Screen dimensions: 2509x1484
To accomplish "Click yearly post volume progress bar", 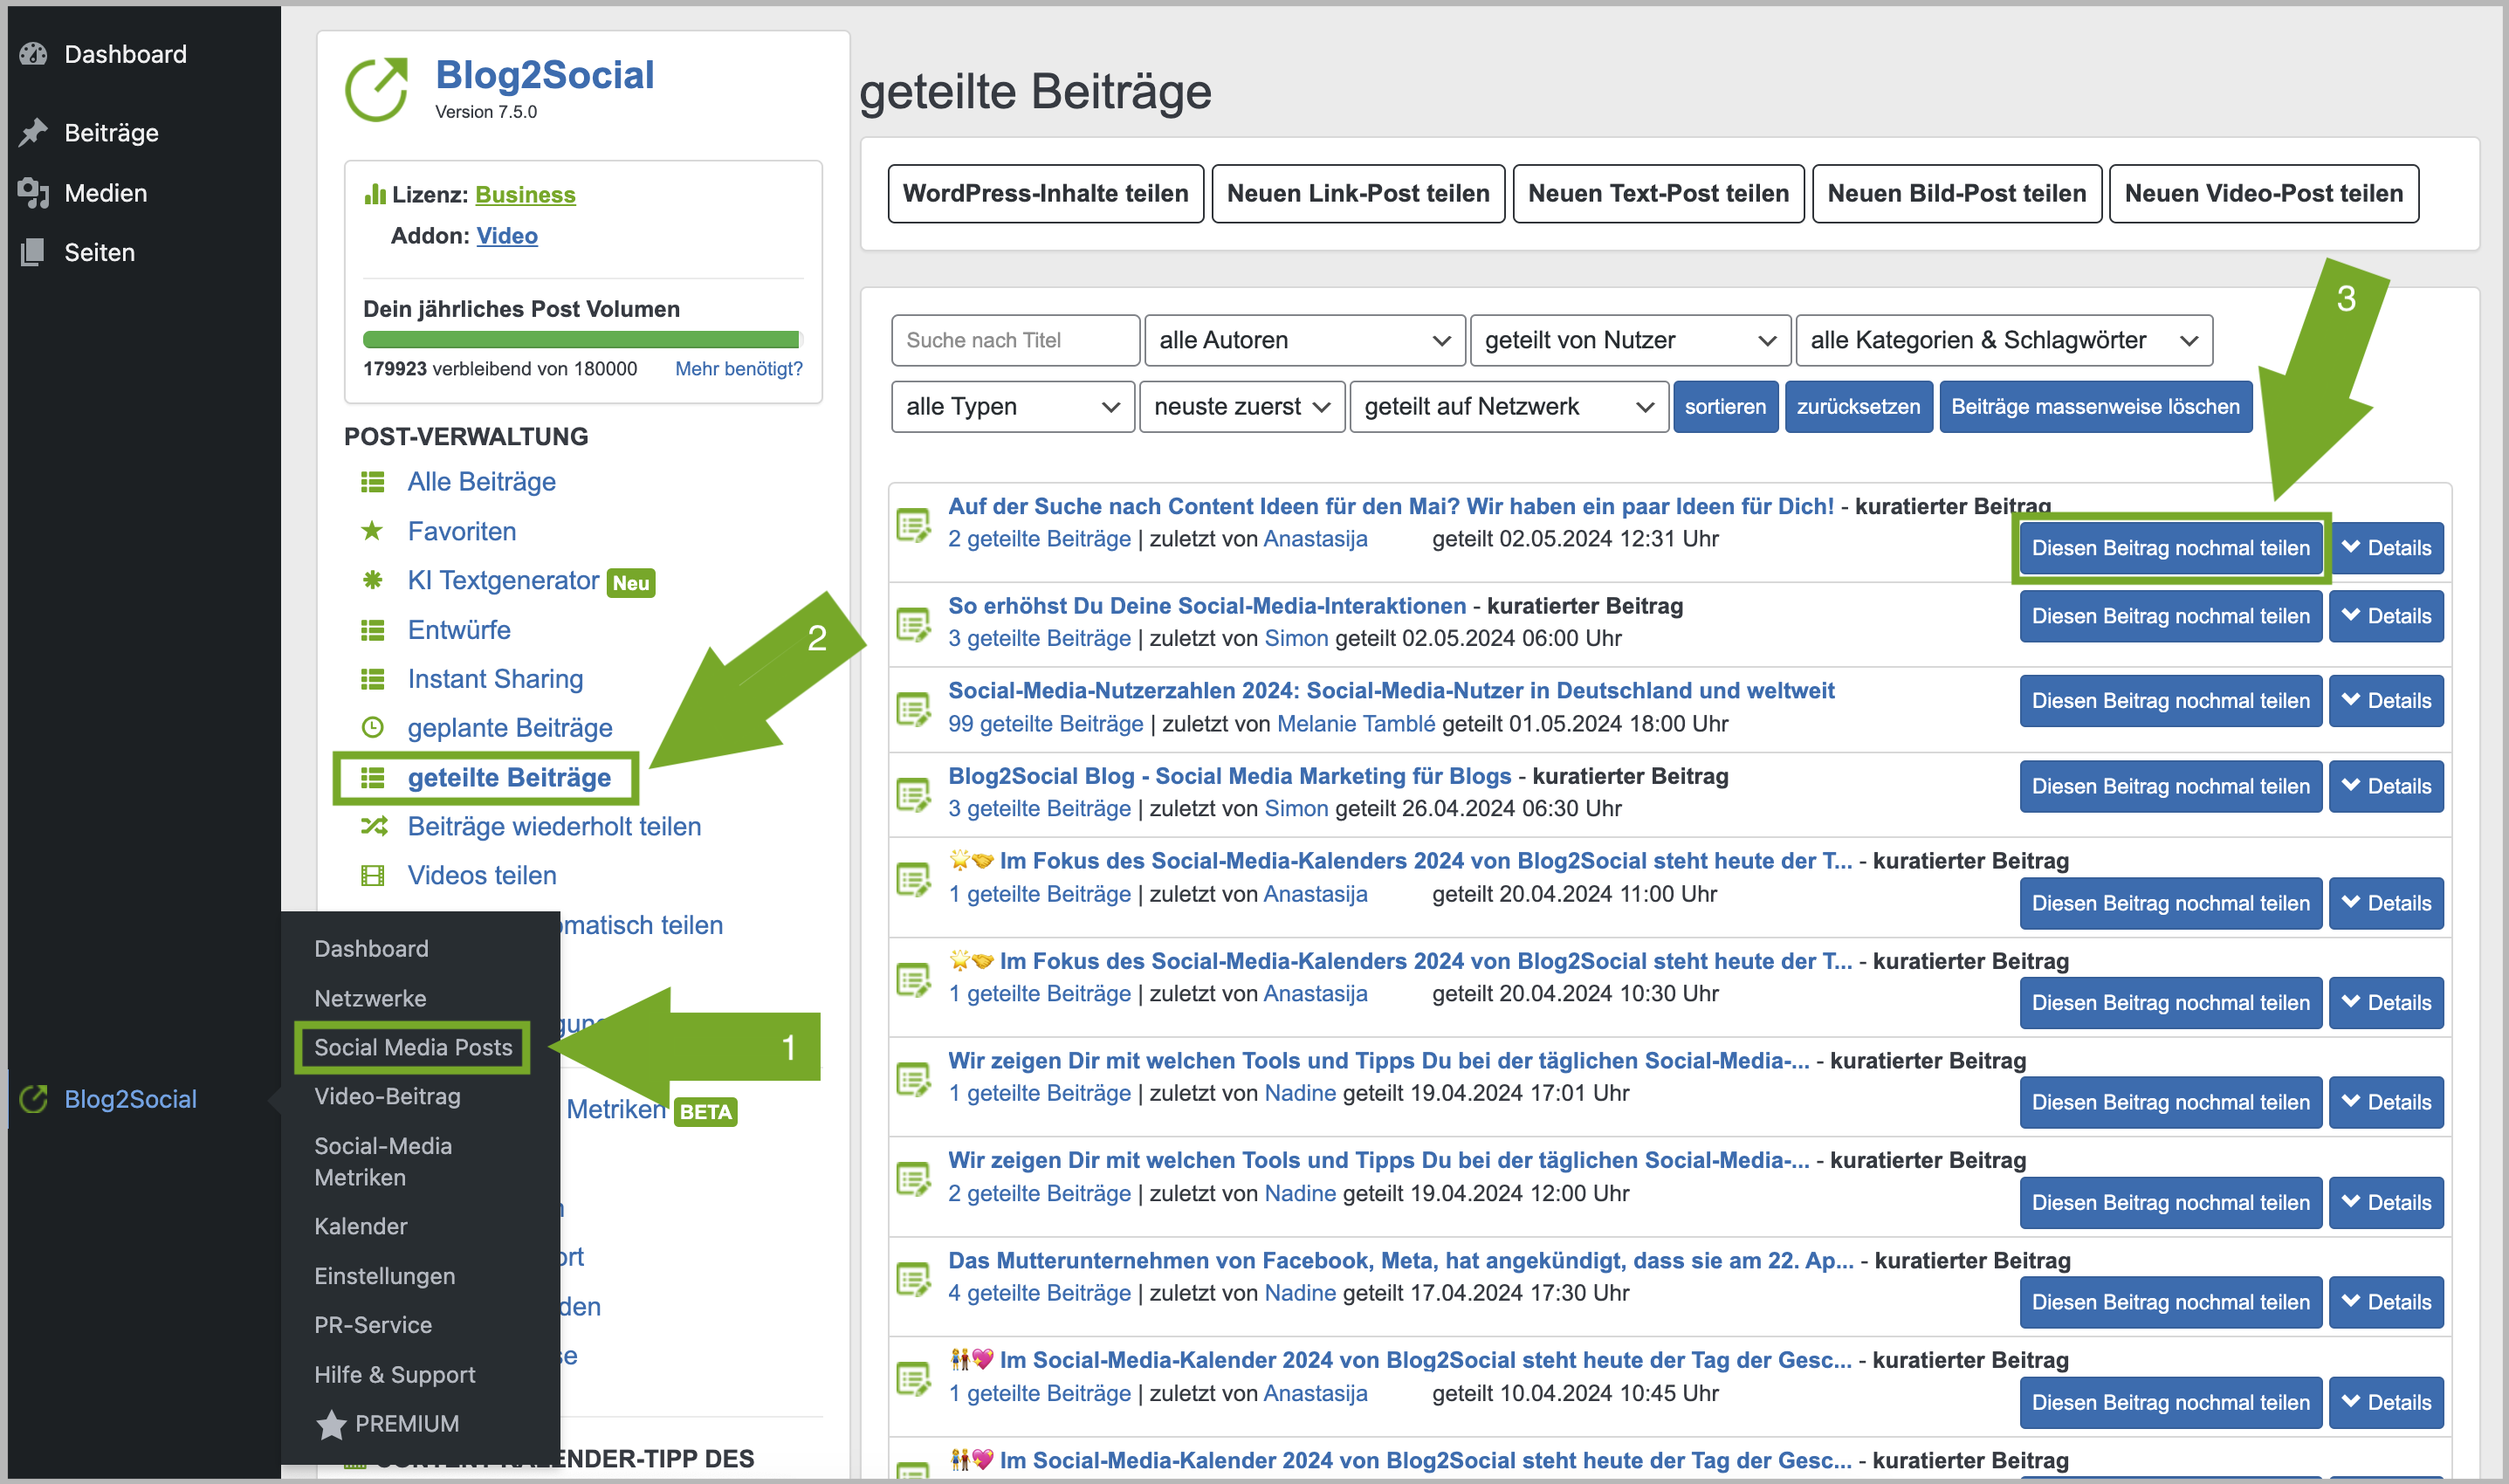I will (582, 340).
